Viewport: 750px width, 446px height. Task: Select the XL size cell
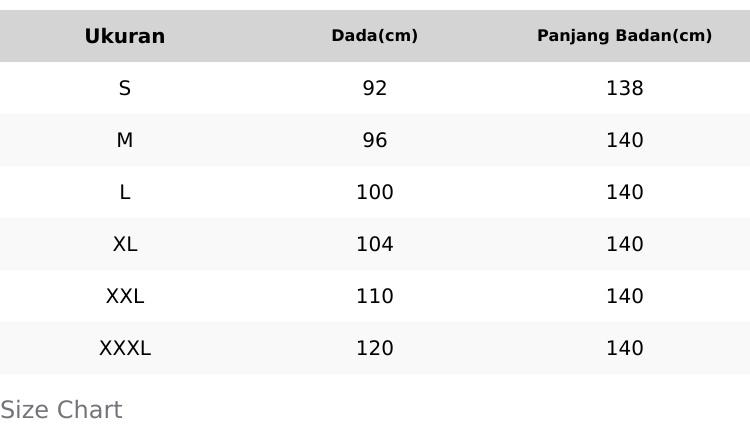125,244
